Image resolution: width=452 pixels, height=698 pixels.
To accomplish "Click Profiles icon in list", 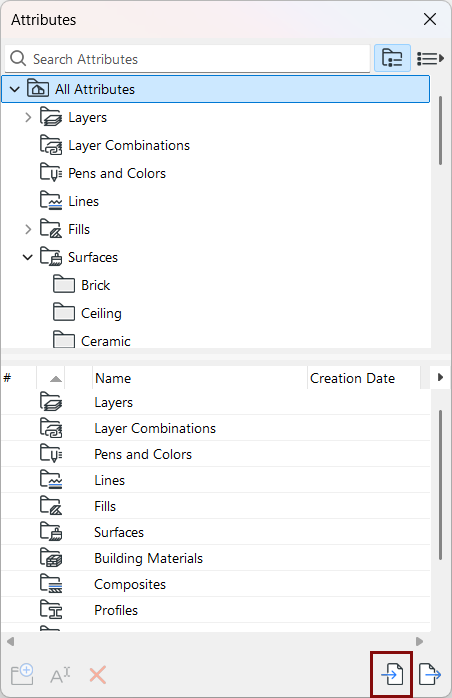I will pos(51,609).
